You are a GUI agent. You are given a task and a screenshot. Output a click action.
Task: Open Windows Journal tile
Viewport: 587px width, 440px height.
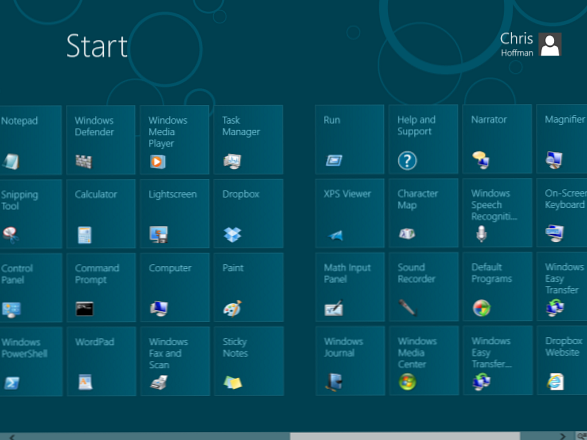pos(350,361)
